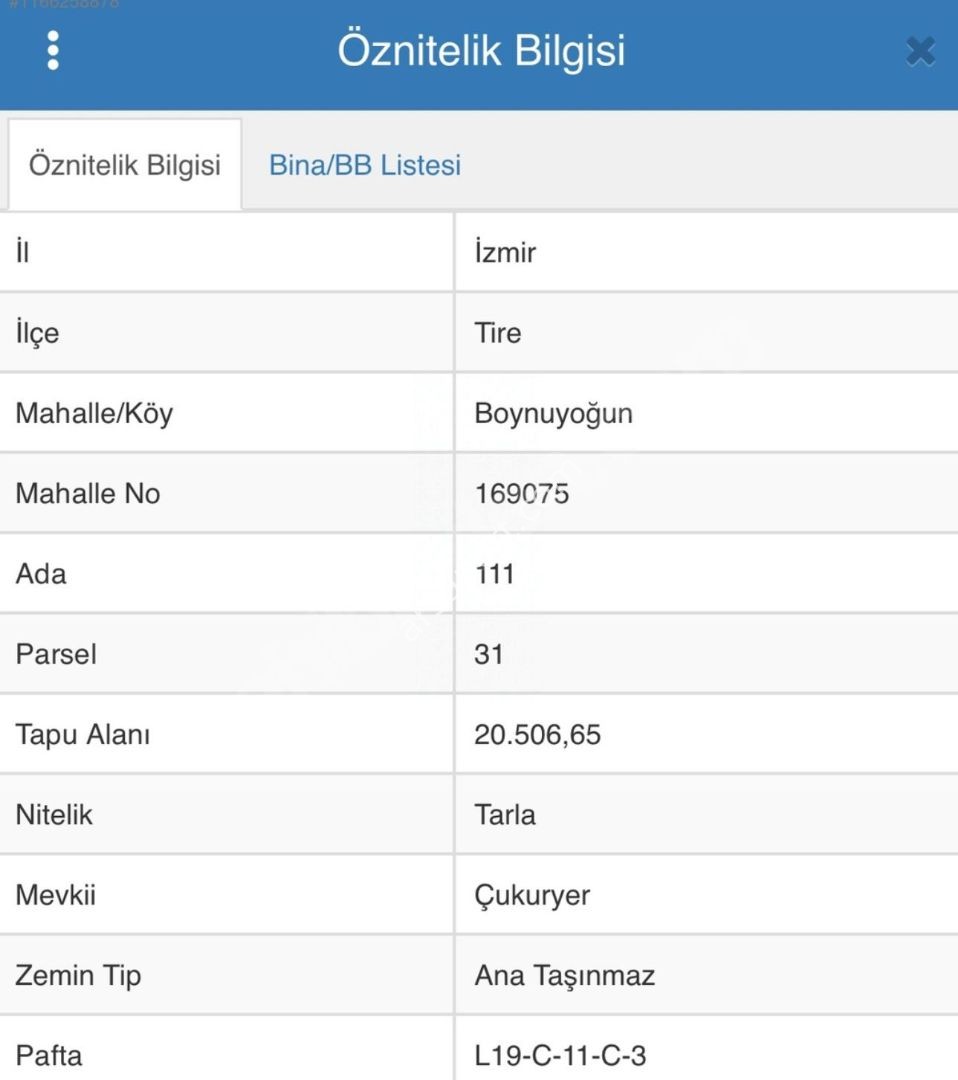Screen dimensions: 958x1080
Task: Select the Mevkii value Çukuryer
Action: point(532,895)
